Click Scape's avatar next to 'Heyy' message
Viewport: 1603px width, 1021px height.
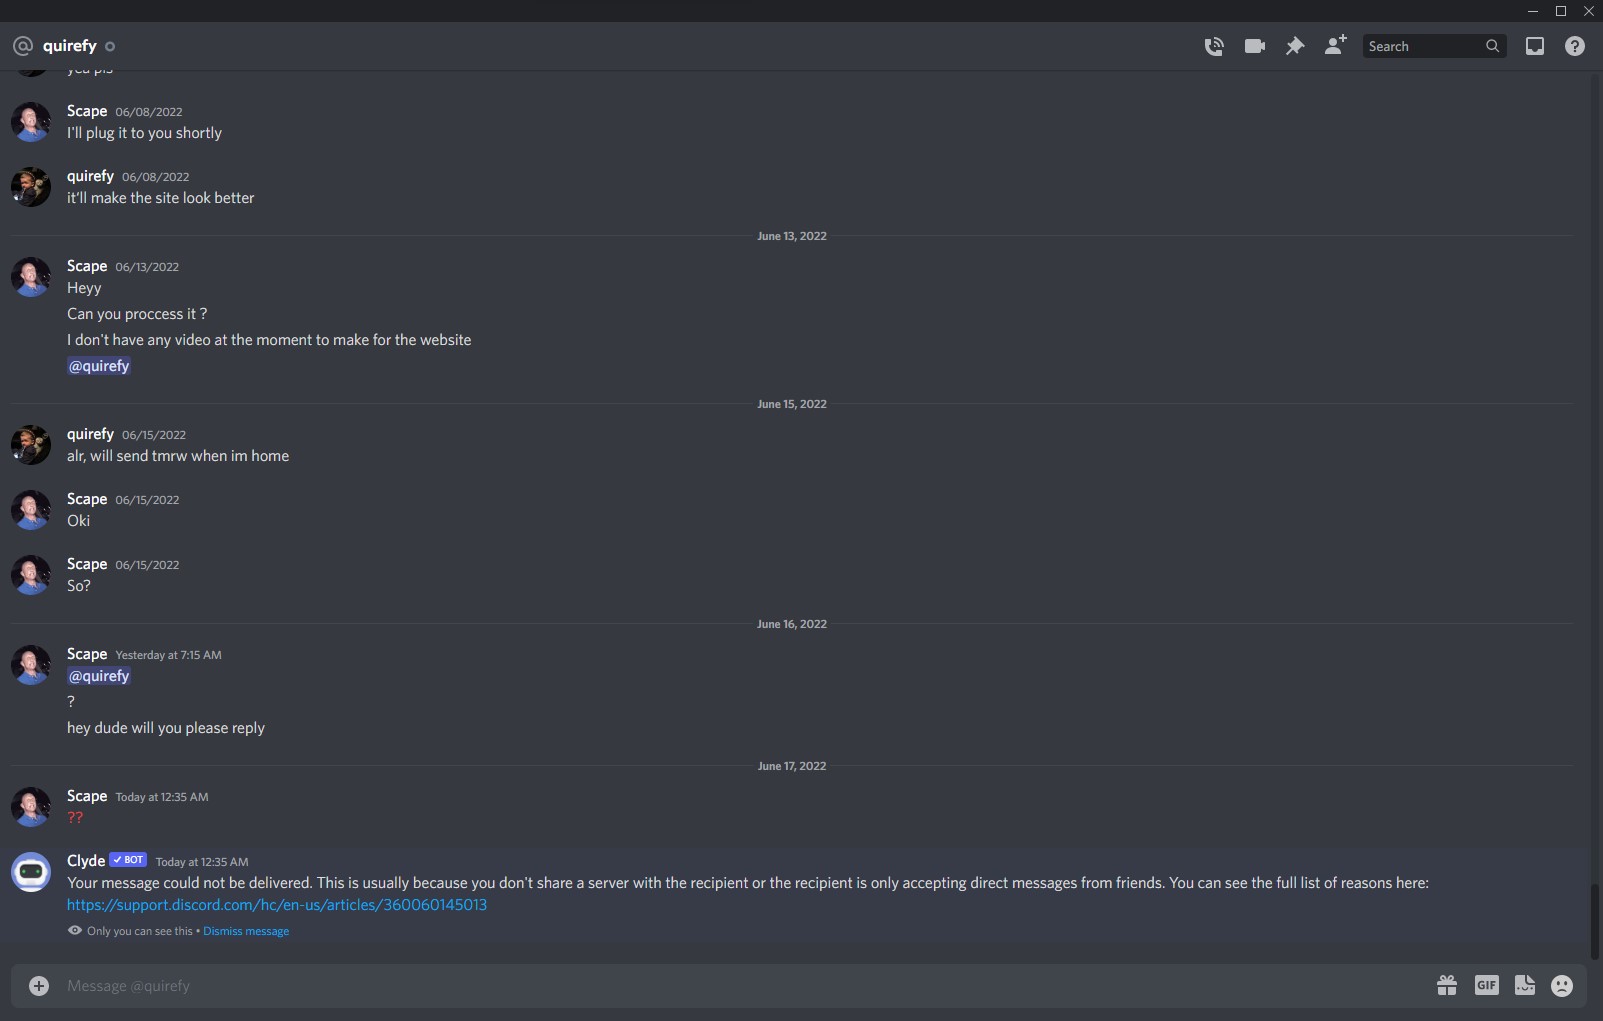pyautogui.click(x=31, y=277)
